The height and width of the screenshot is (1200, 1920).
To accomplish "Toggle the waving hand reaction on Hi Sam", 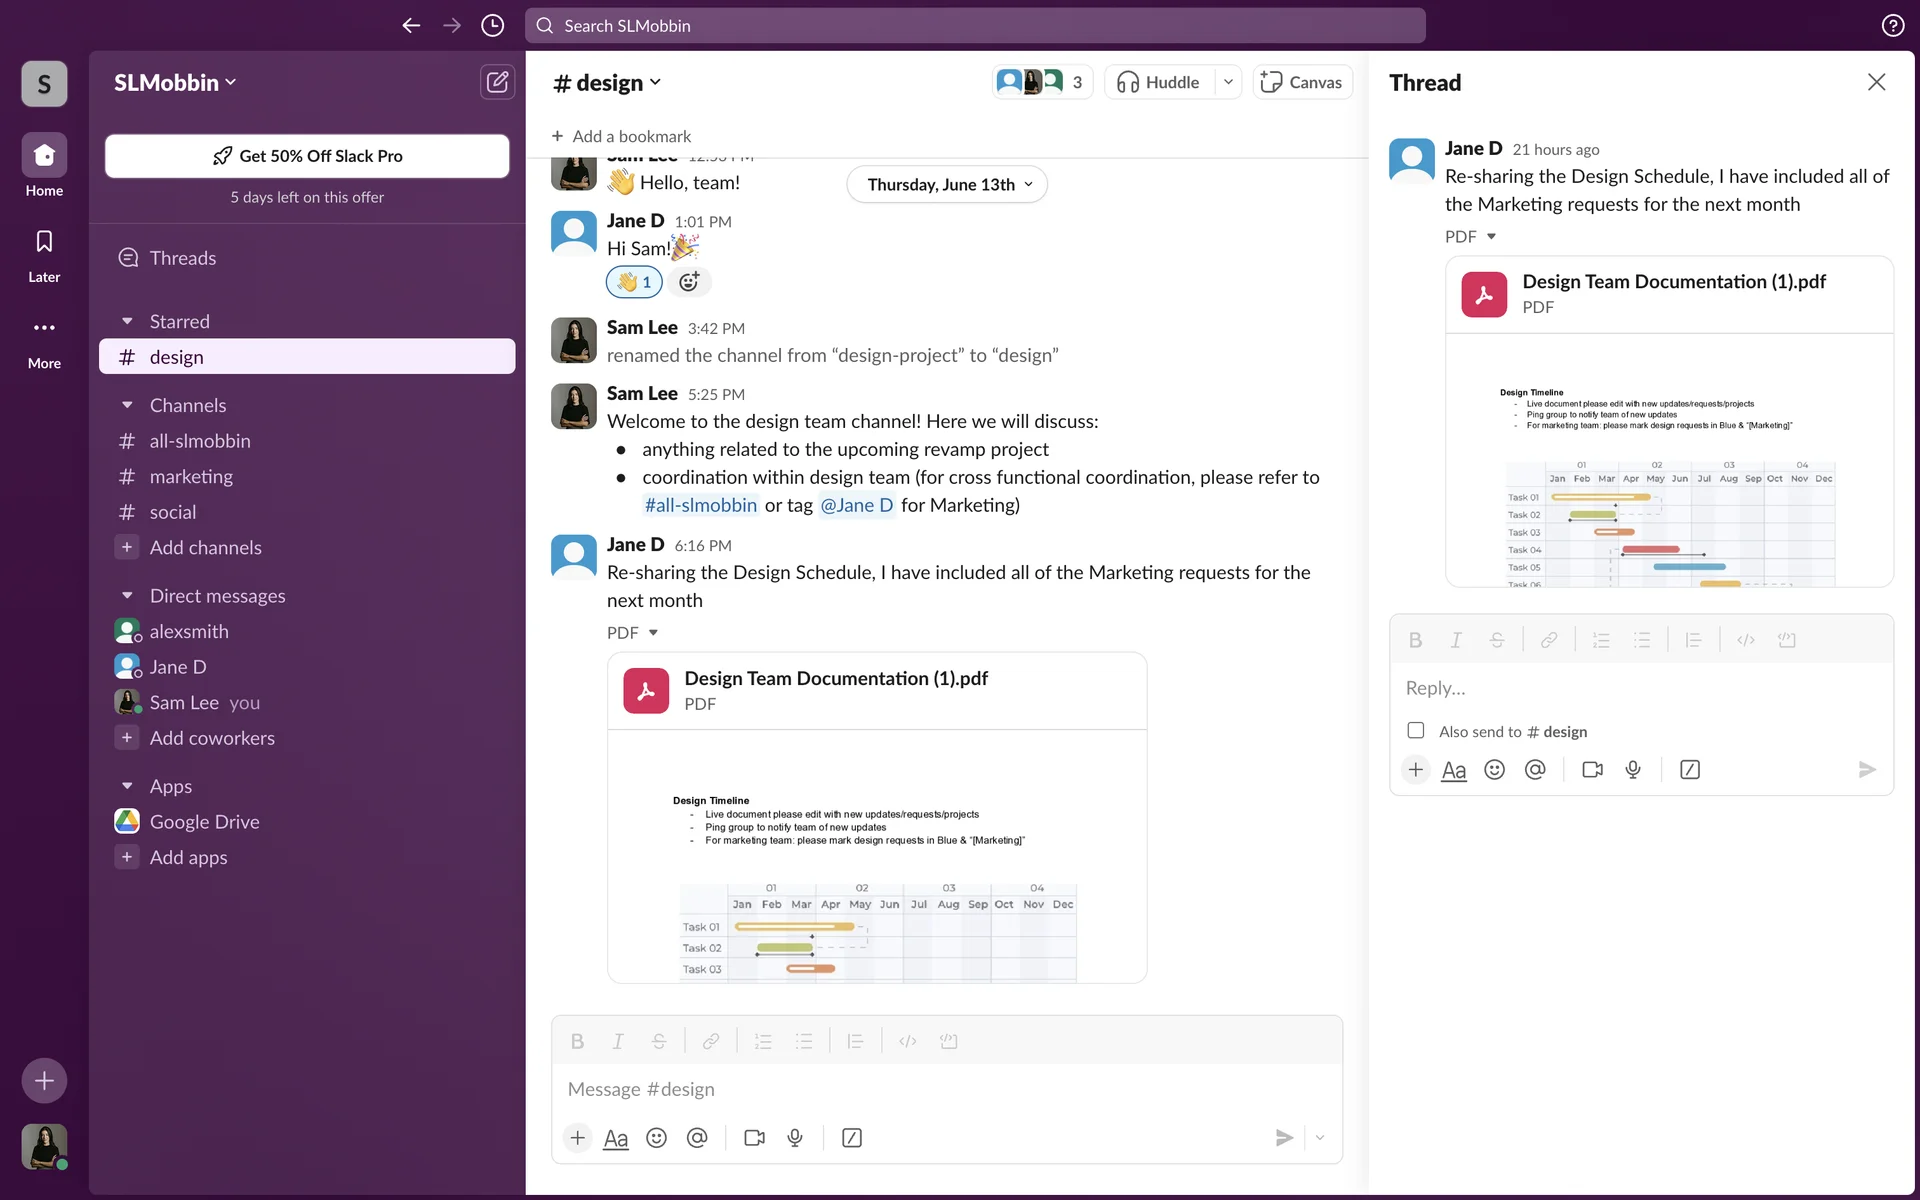I will pos(633,282).
